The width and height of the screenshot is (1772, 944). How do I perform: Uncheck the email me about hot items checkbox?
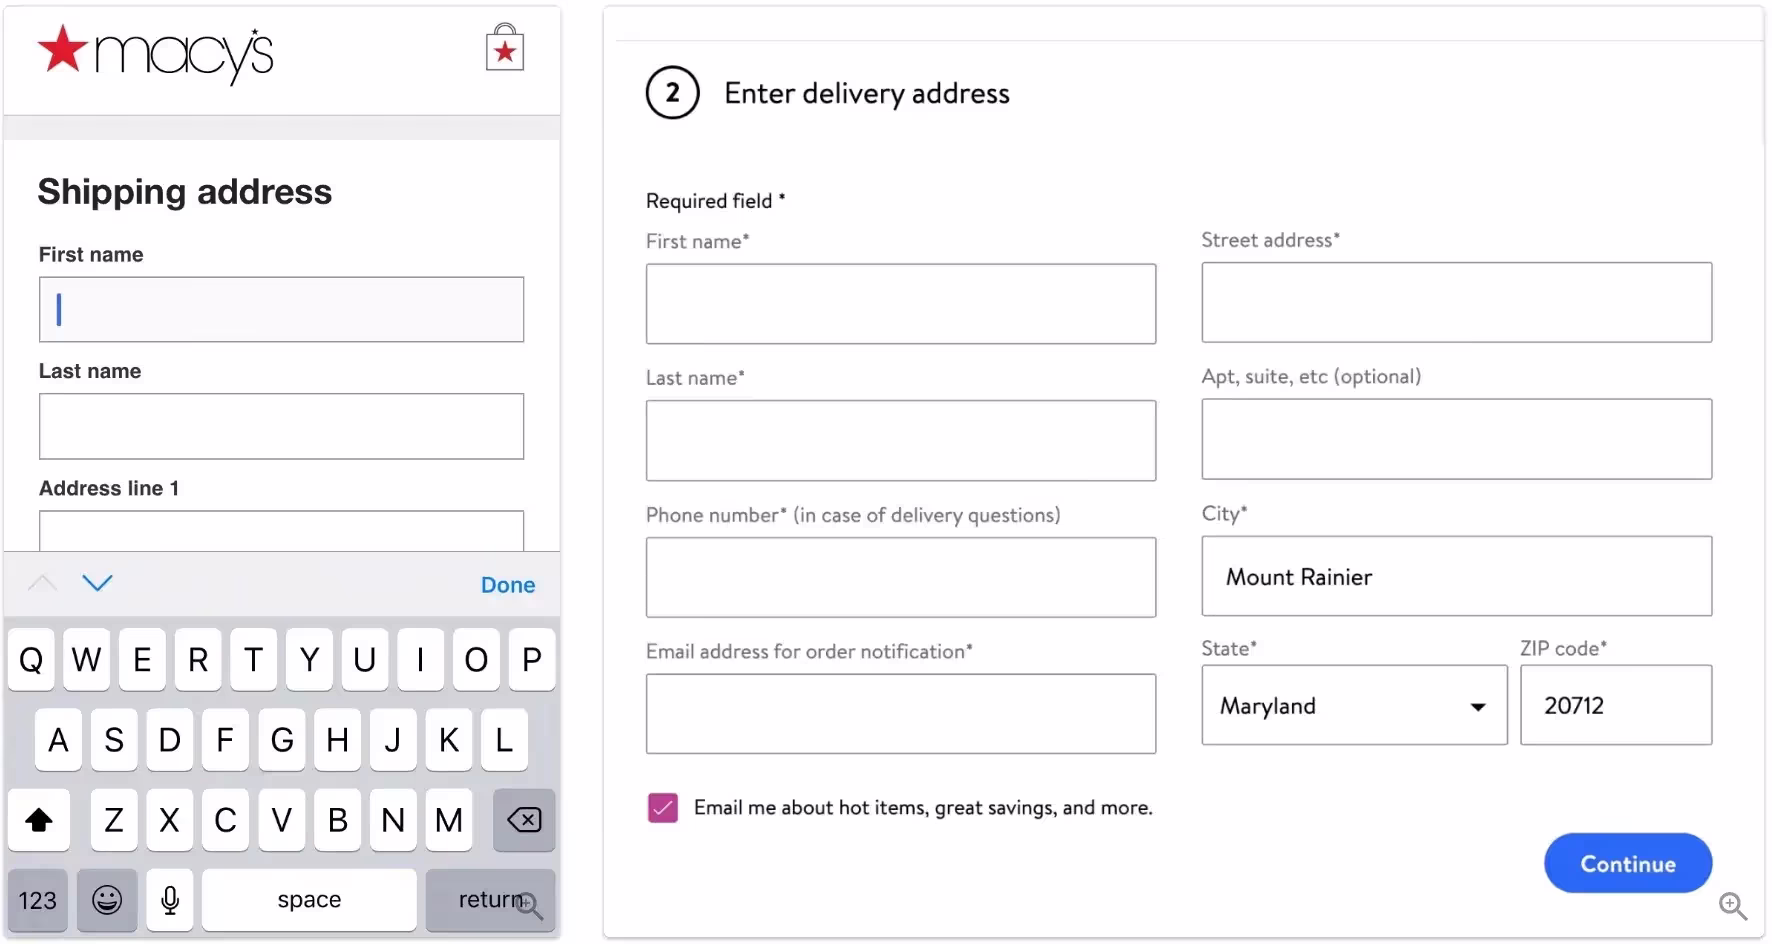663,808
